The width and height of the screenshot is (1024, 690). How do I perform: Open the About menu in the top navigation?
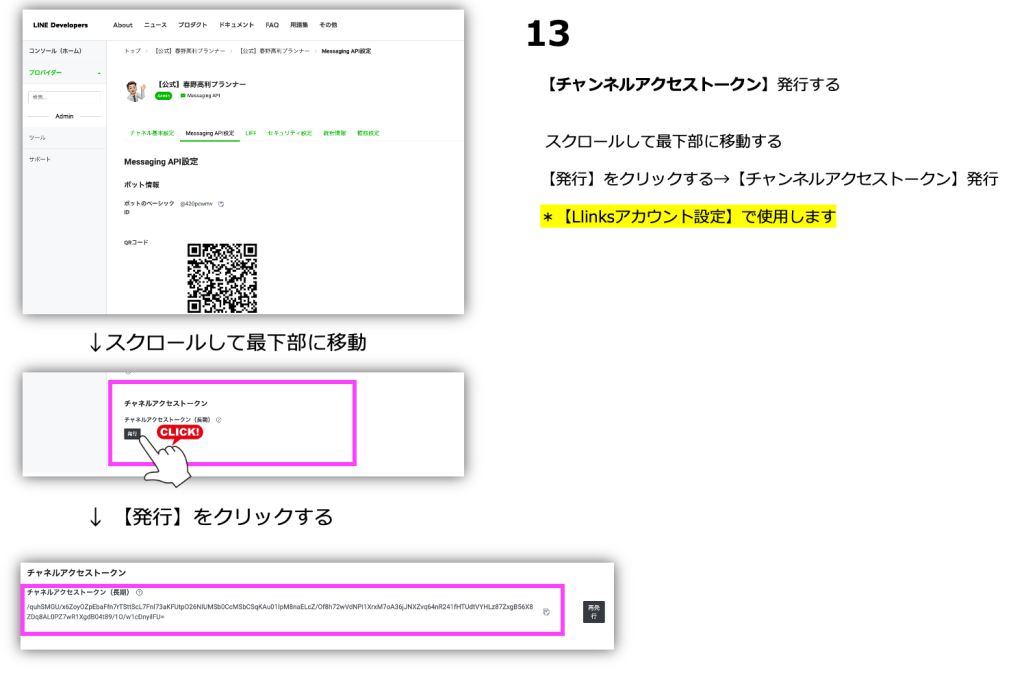tap(123, 25)
